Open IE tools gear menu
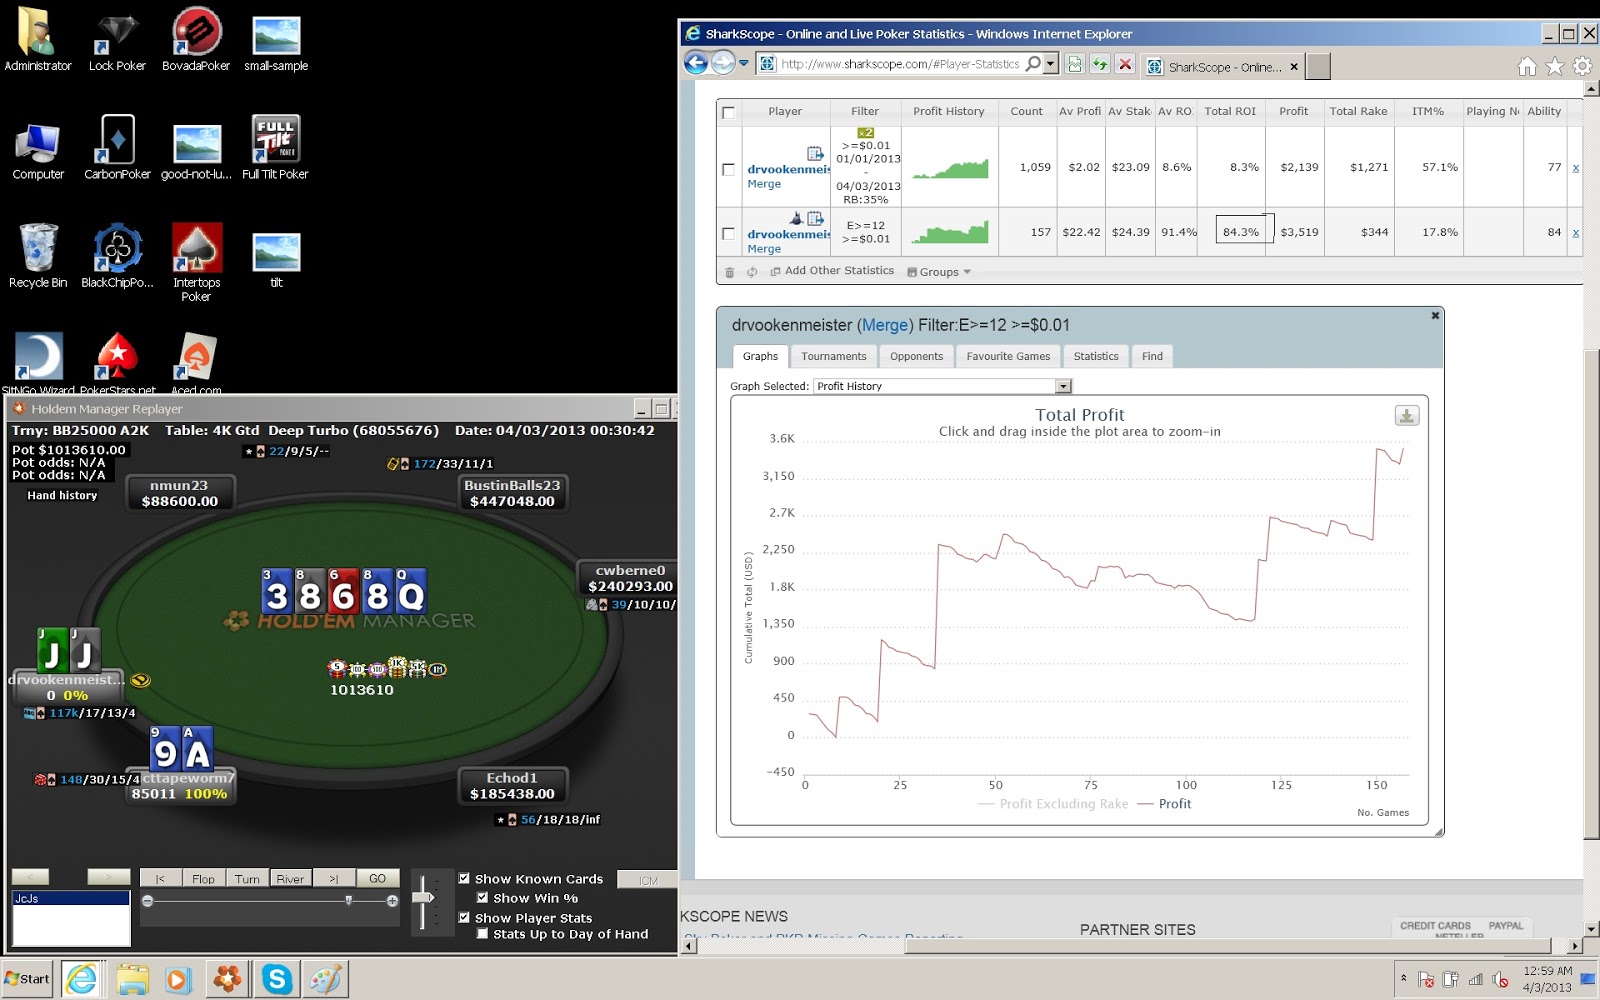Viewport: 1600px width, 1000px height. [x=1582, y=66]
